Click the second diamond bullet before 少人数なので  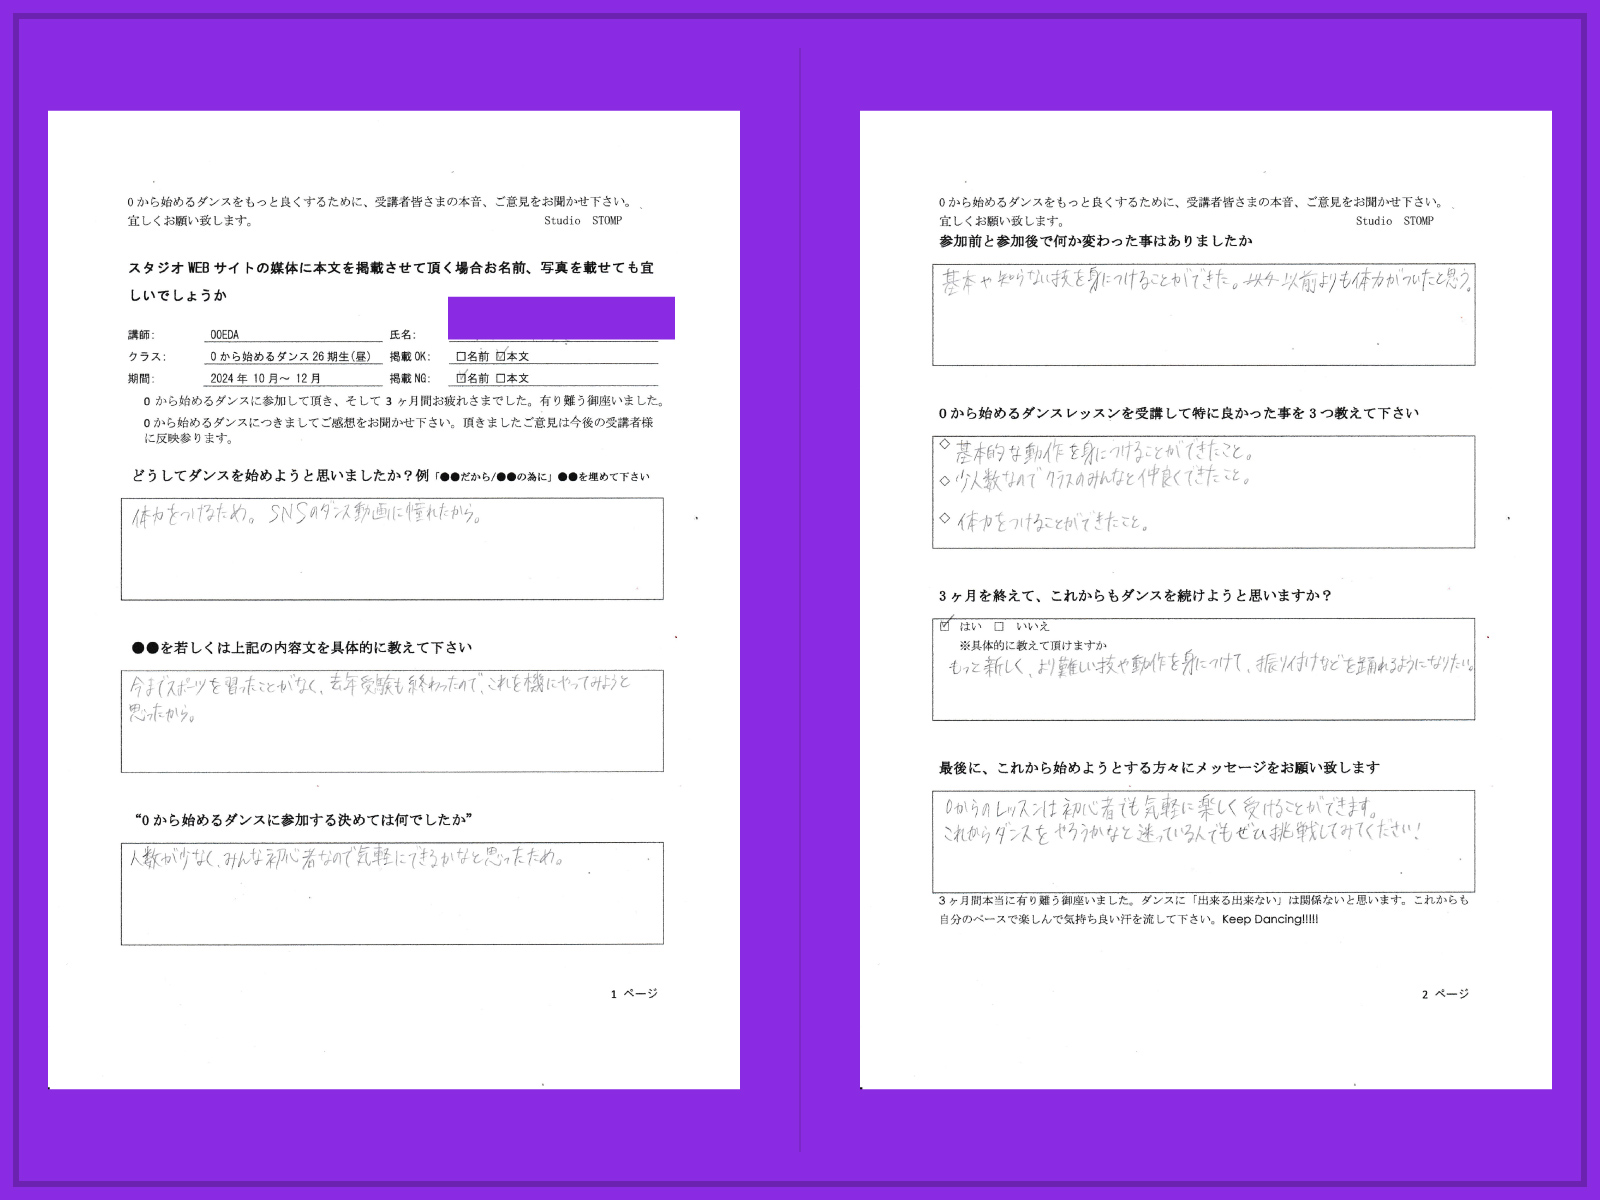click(x=945, y=481)
